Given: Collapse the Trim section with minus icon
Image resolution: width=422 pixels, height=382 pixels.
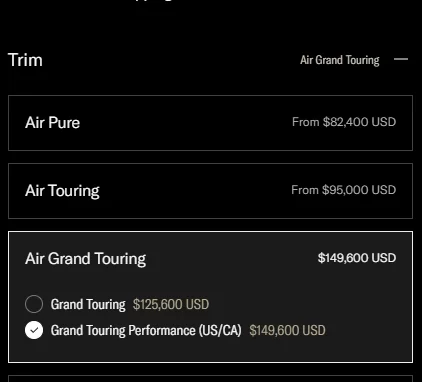Looking at the screenshot, I should click(401, 59).
